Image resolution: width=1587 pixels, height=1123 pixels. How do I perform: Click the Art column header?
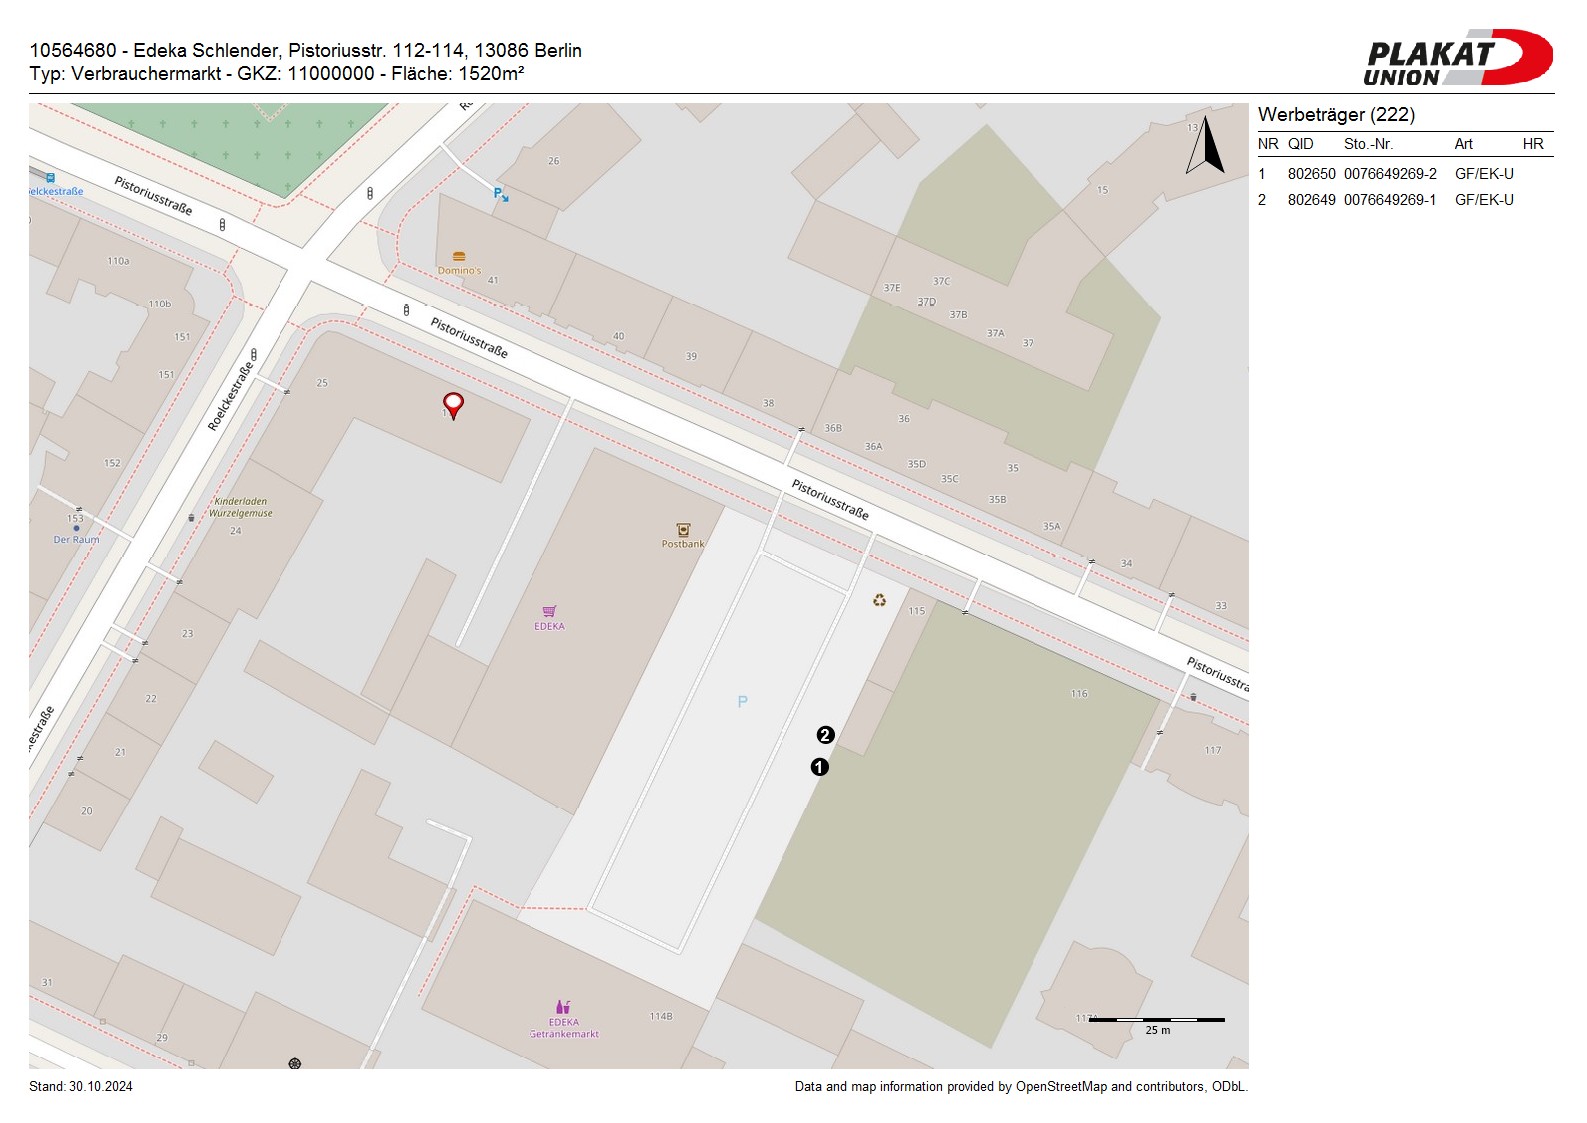[x=1463, y=144]
